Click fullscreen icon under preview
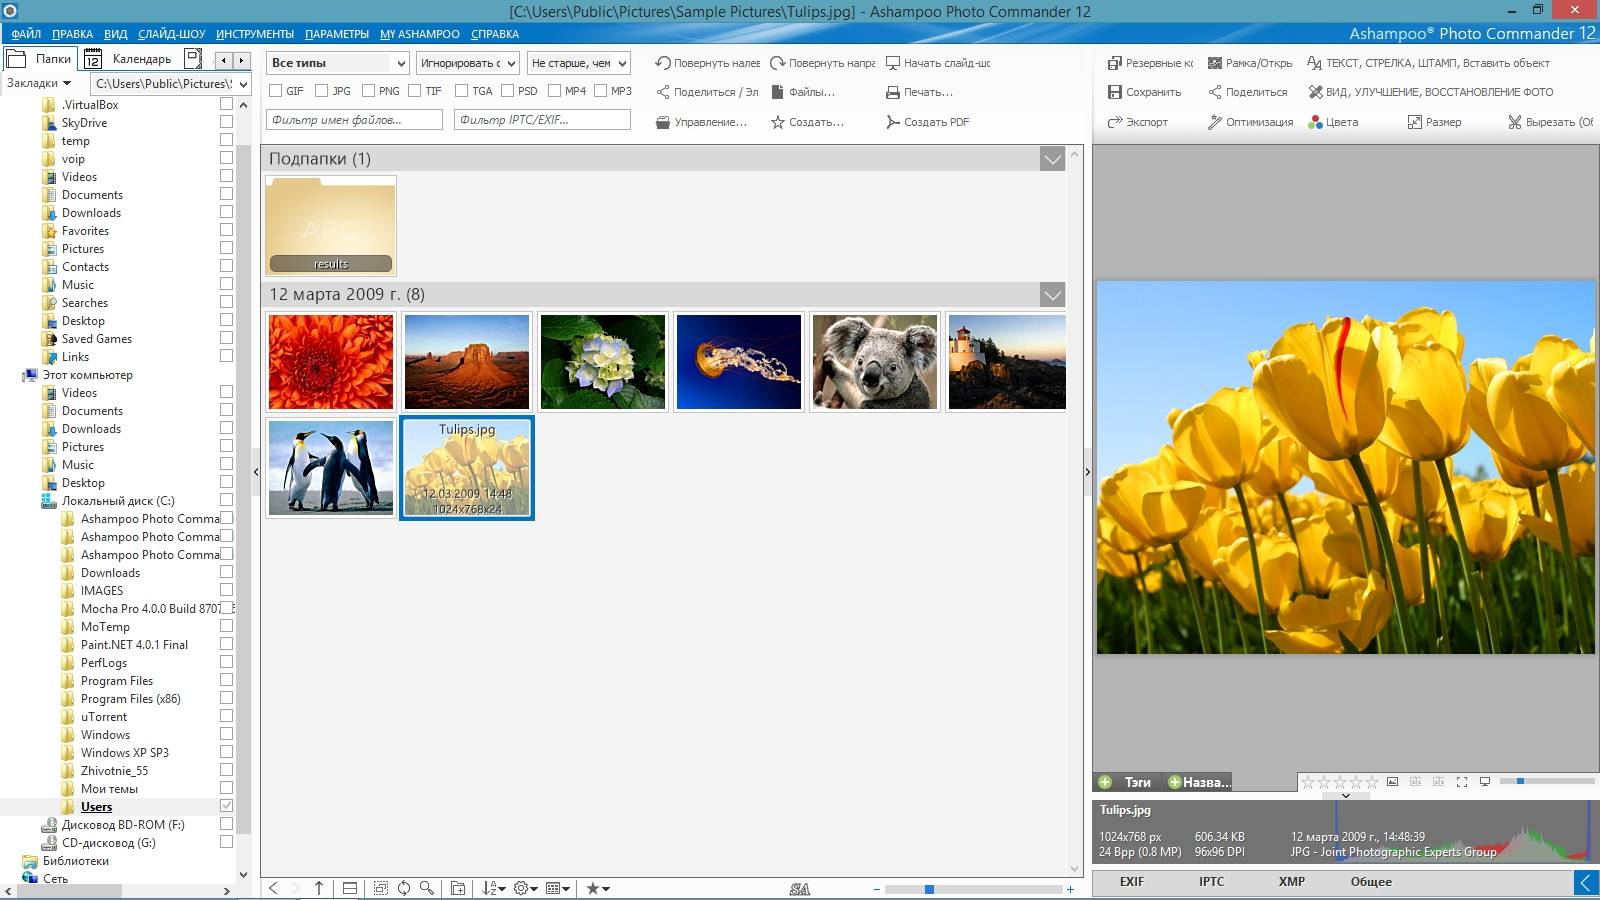This screenshot has width=1600, height=900. coord(1462,782)
